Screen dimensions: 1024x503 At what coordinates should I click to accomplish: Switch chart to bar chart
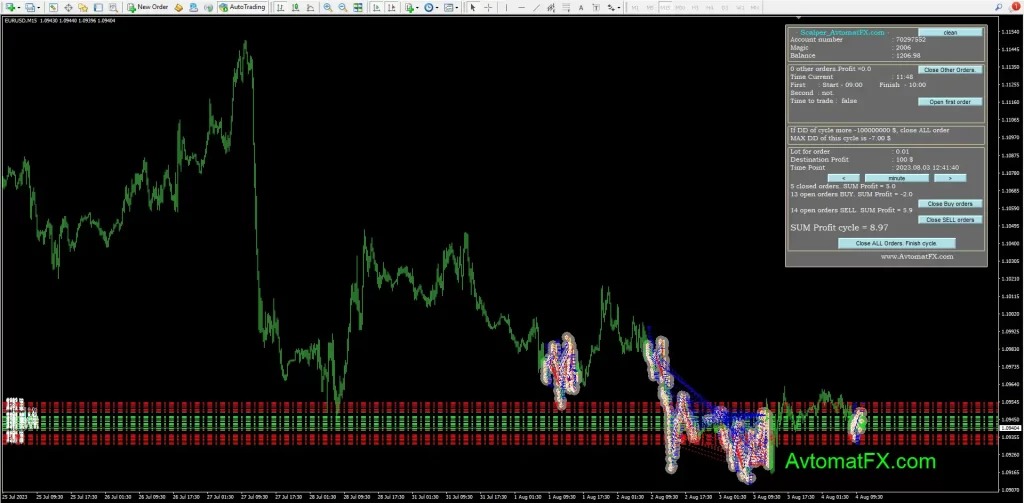(x=280, y=7)
